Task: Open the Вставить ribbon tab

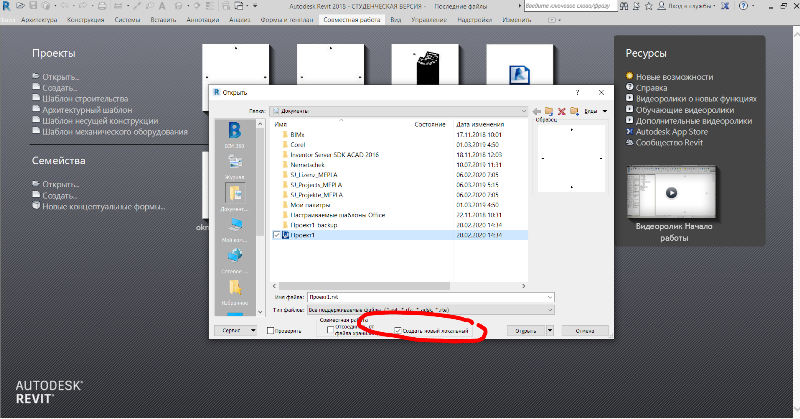Action: pyautogui.click(x=163, y=19)
